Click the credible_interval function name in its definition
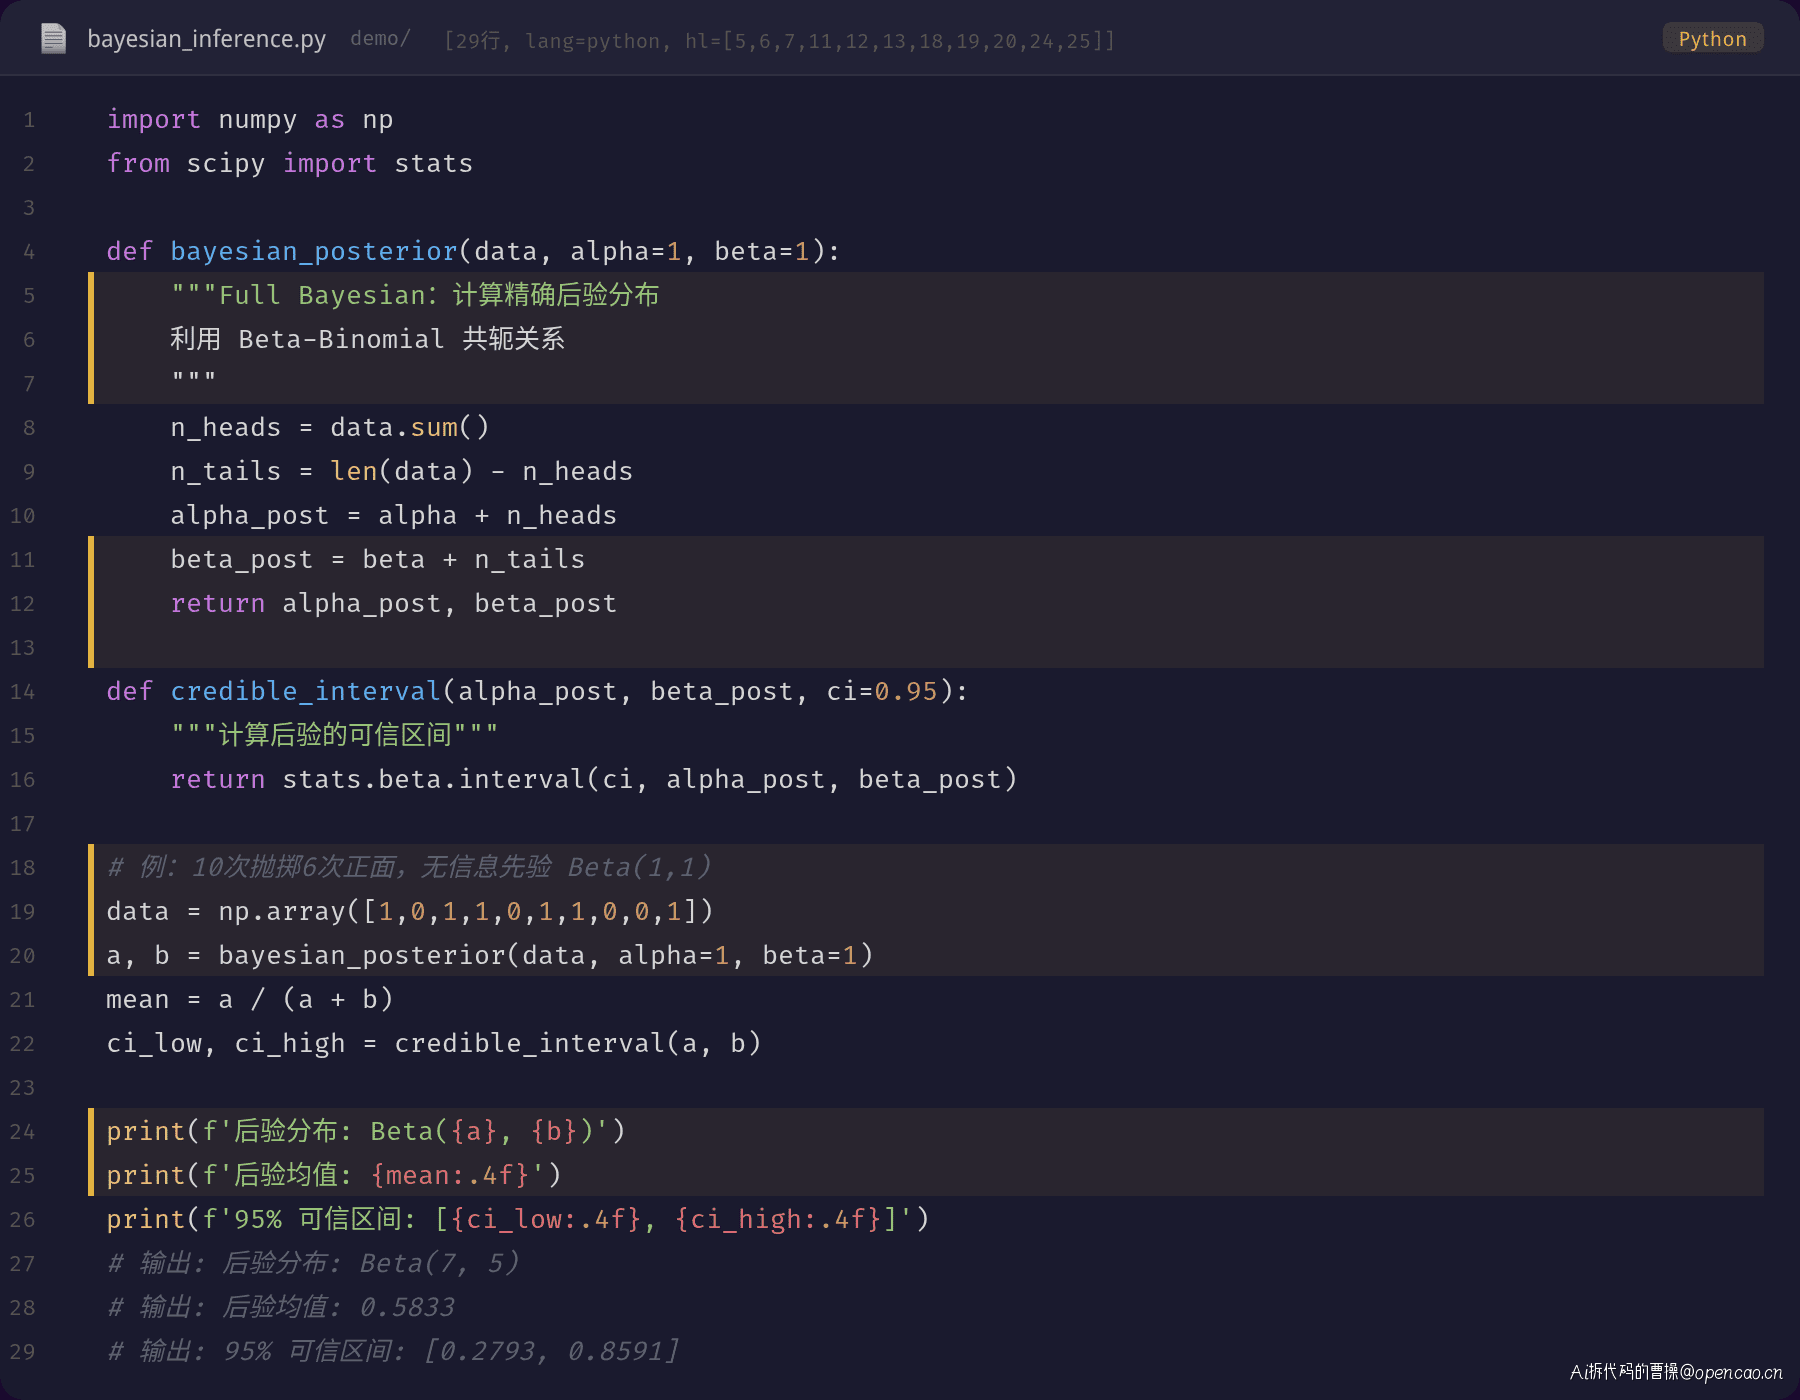 pyautogui.click(x=306, y=692)
